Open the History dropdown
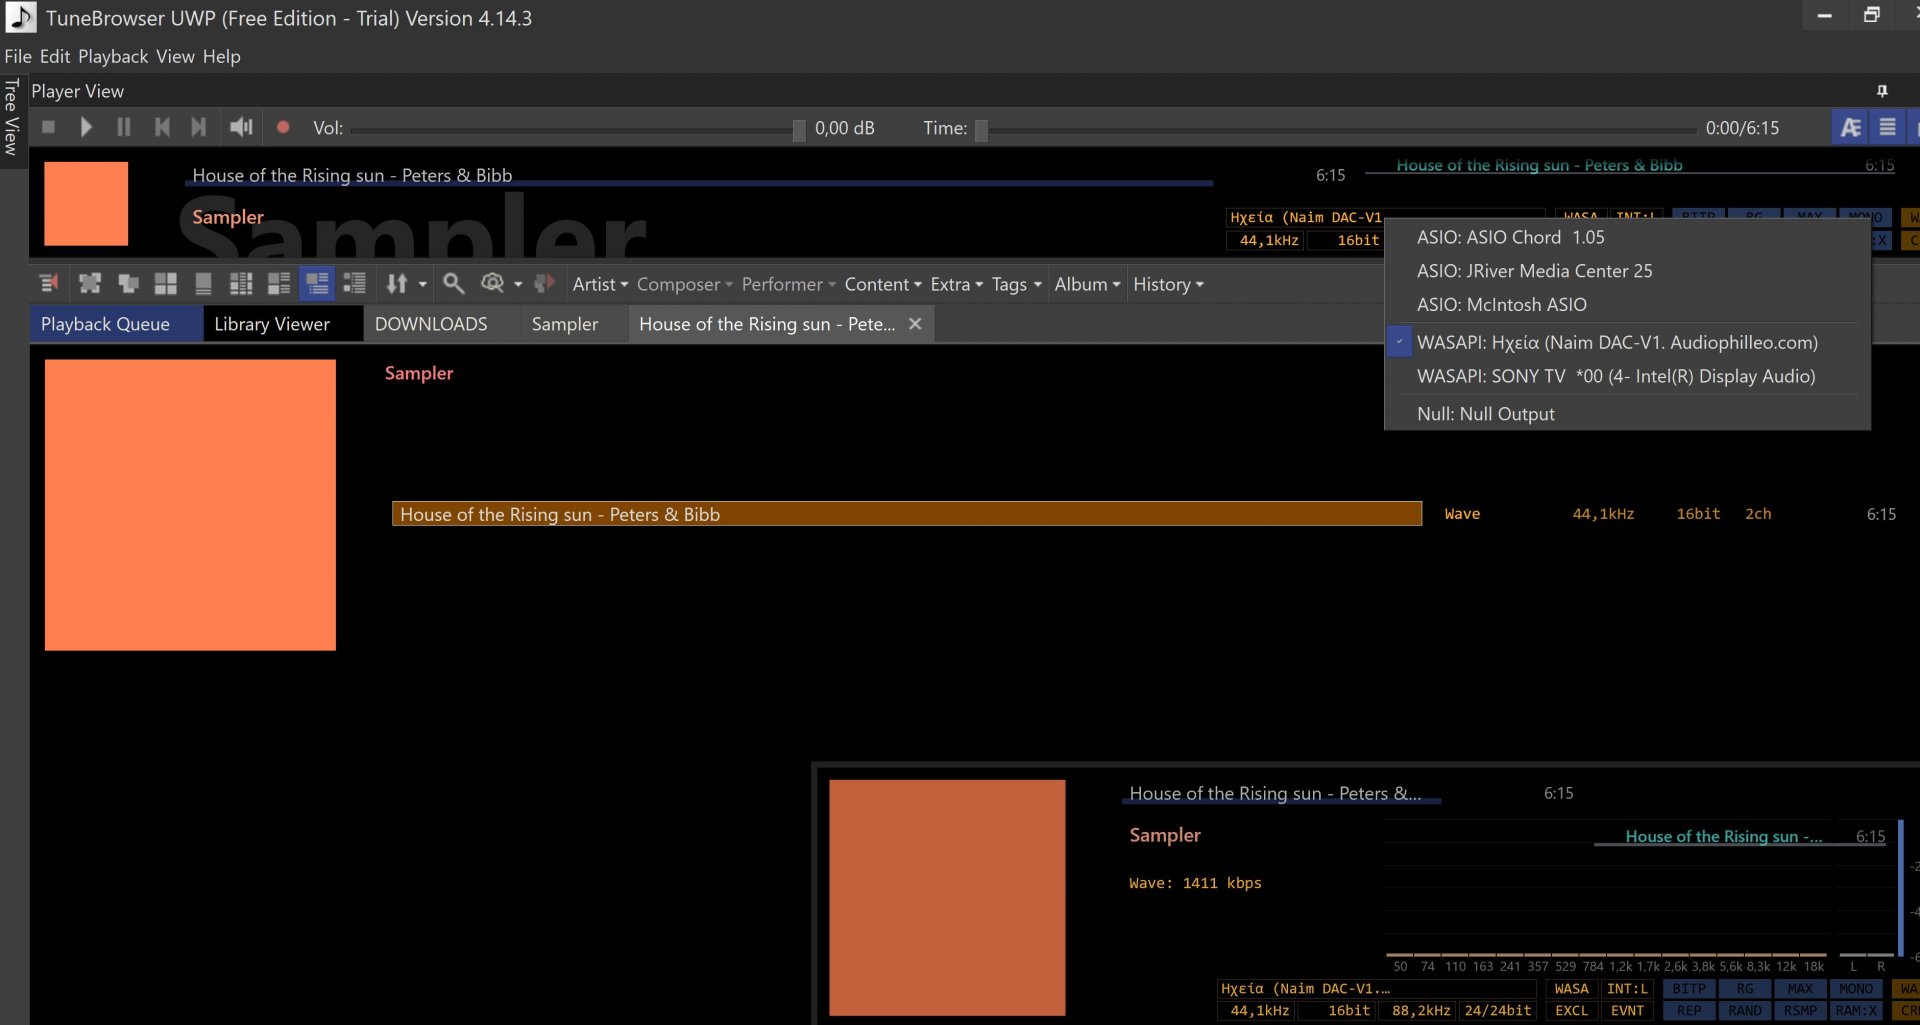Screen dimensions: 1920x1025 click(x=1168, y=284)
